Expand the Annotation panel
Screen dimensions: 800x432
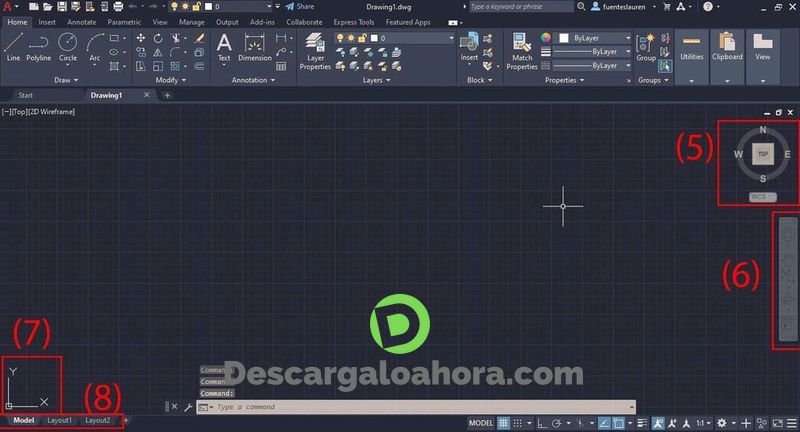point(254,80)
